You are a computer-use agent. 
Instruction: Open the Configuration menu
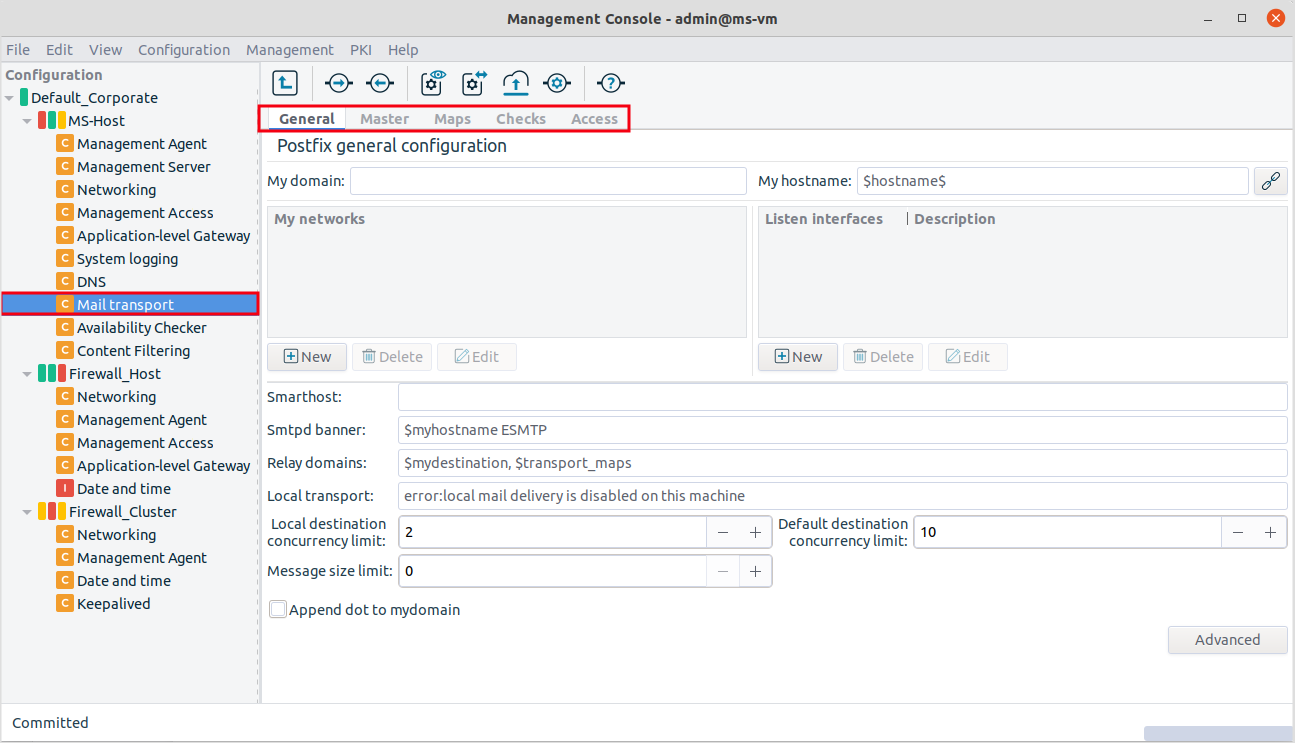(184, 50)
